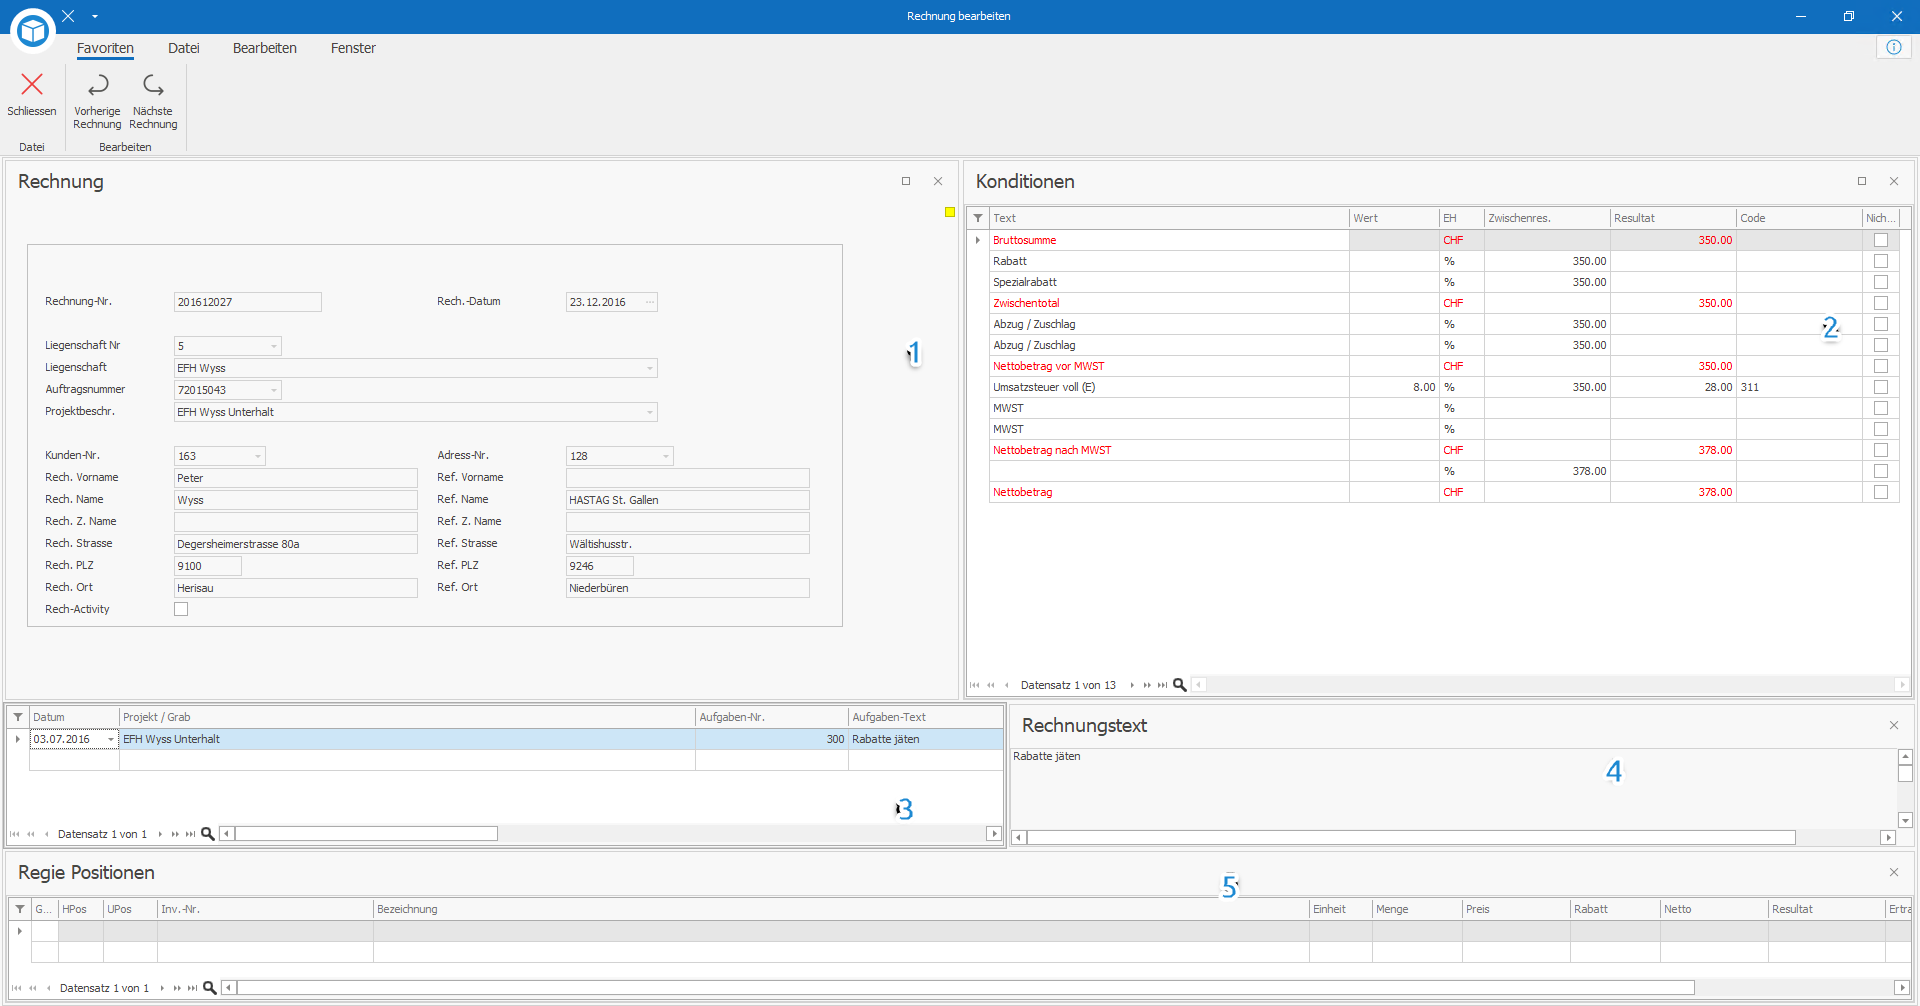
Task: Jump to last record in Konditionen navigator
Action: tap(1162, 685)
